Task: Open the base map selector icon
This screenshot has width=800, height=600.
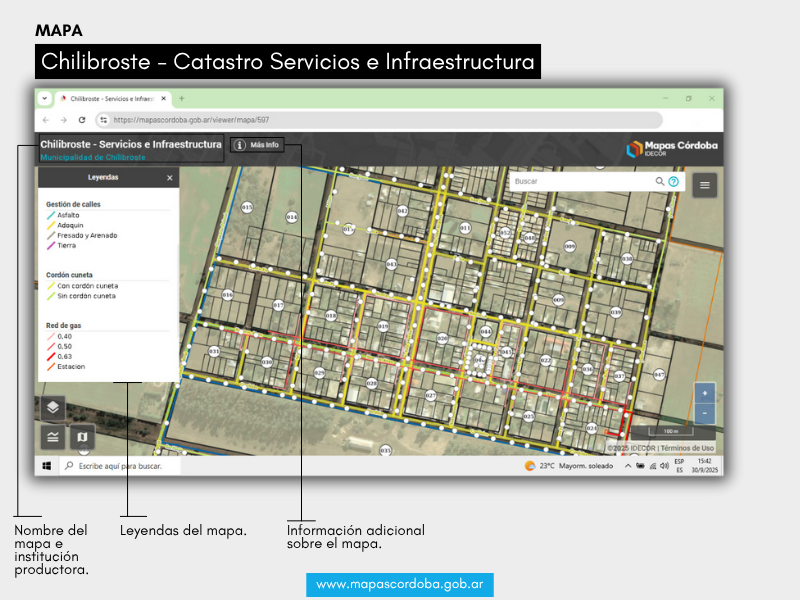Action: click(82, 437)
